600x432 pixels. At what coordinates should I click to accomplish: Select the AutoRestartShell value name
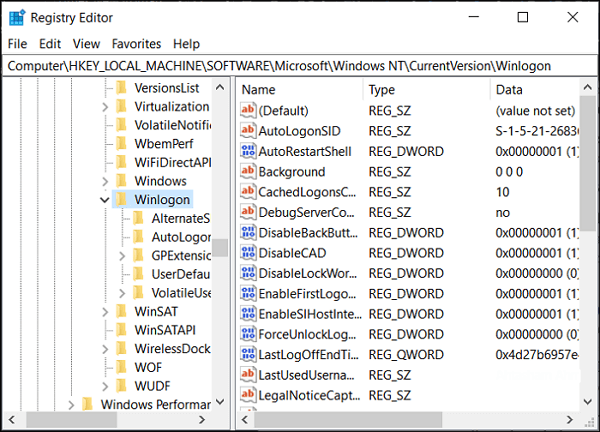tap(305, 151)
